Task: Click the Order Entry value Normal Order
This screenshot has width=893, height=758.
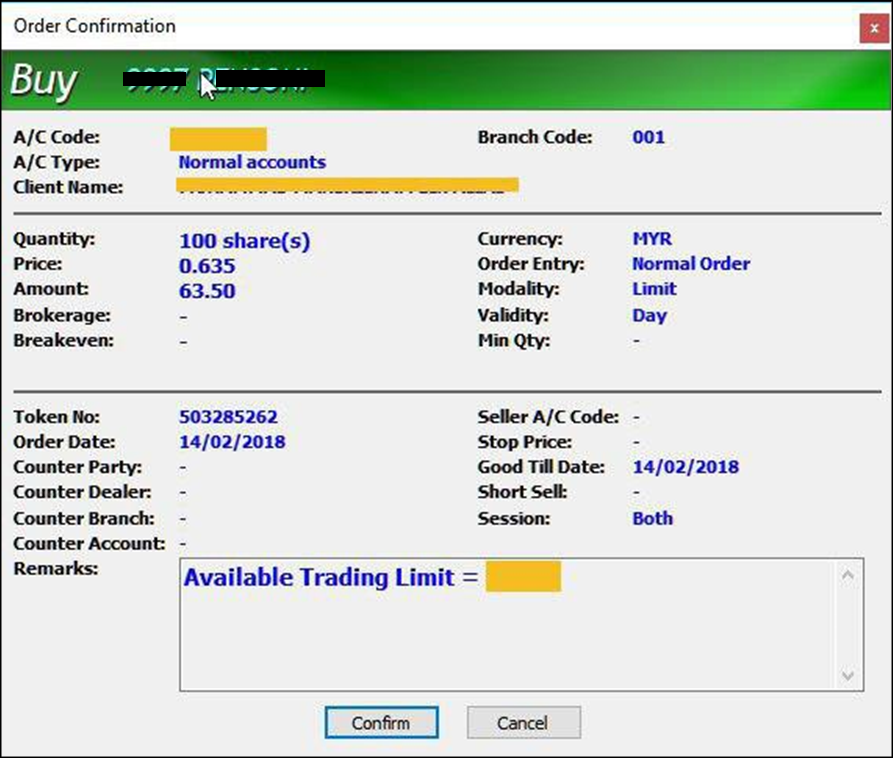Action: [690, 265]
